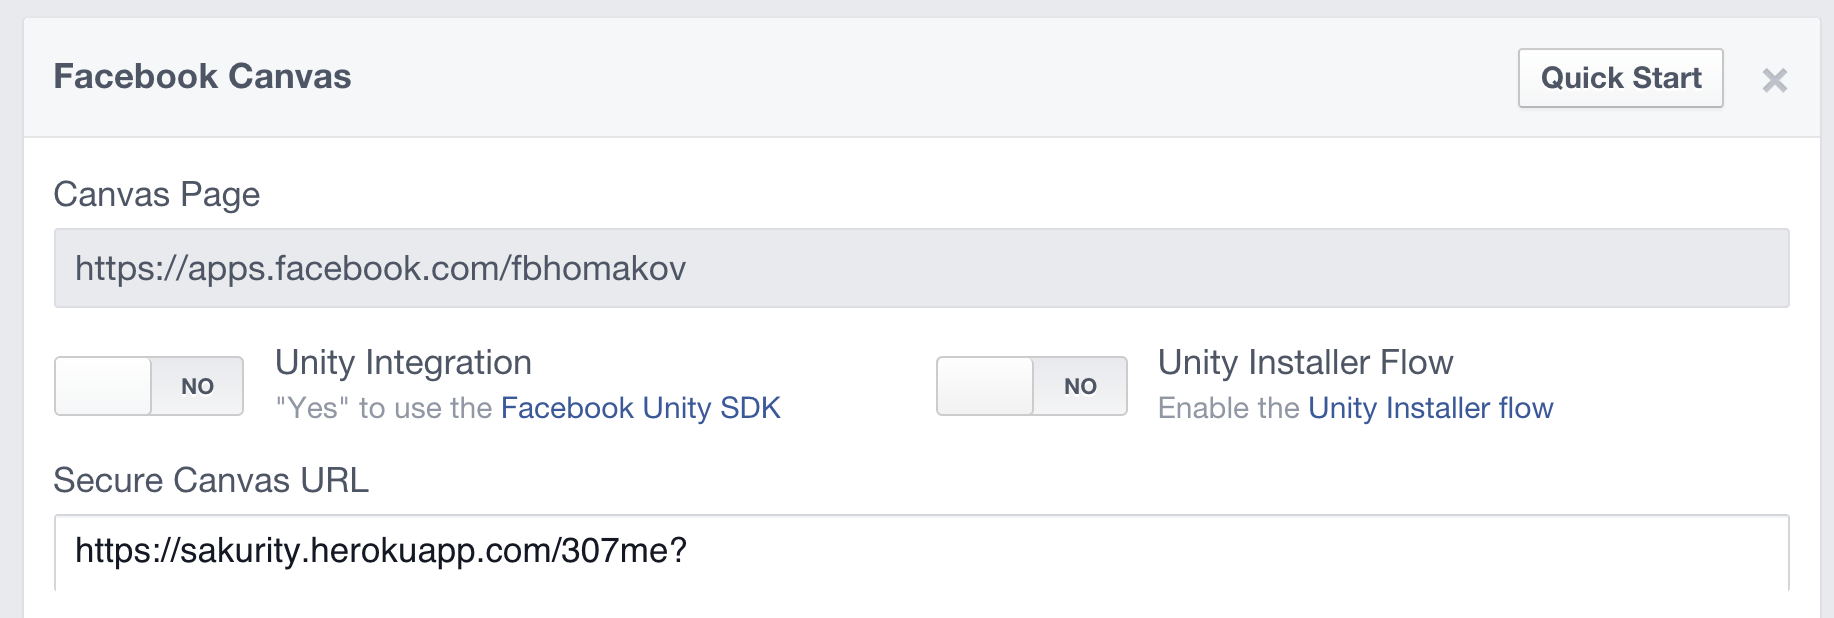Click the Secure Canvas URL label
This screenshot has height=618, width=1834.
tap(211, 480)
